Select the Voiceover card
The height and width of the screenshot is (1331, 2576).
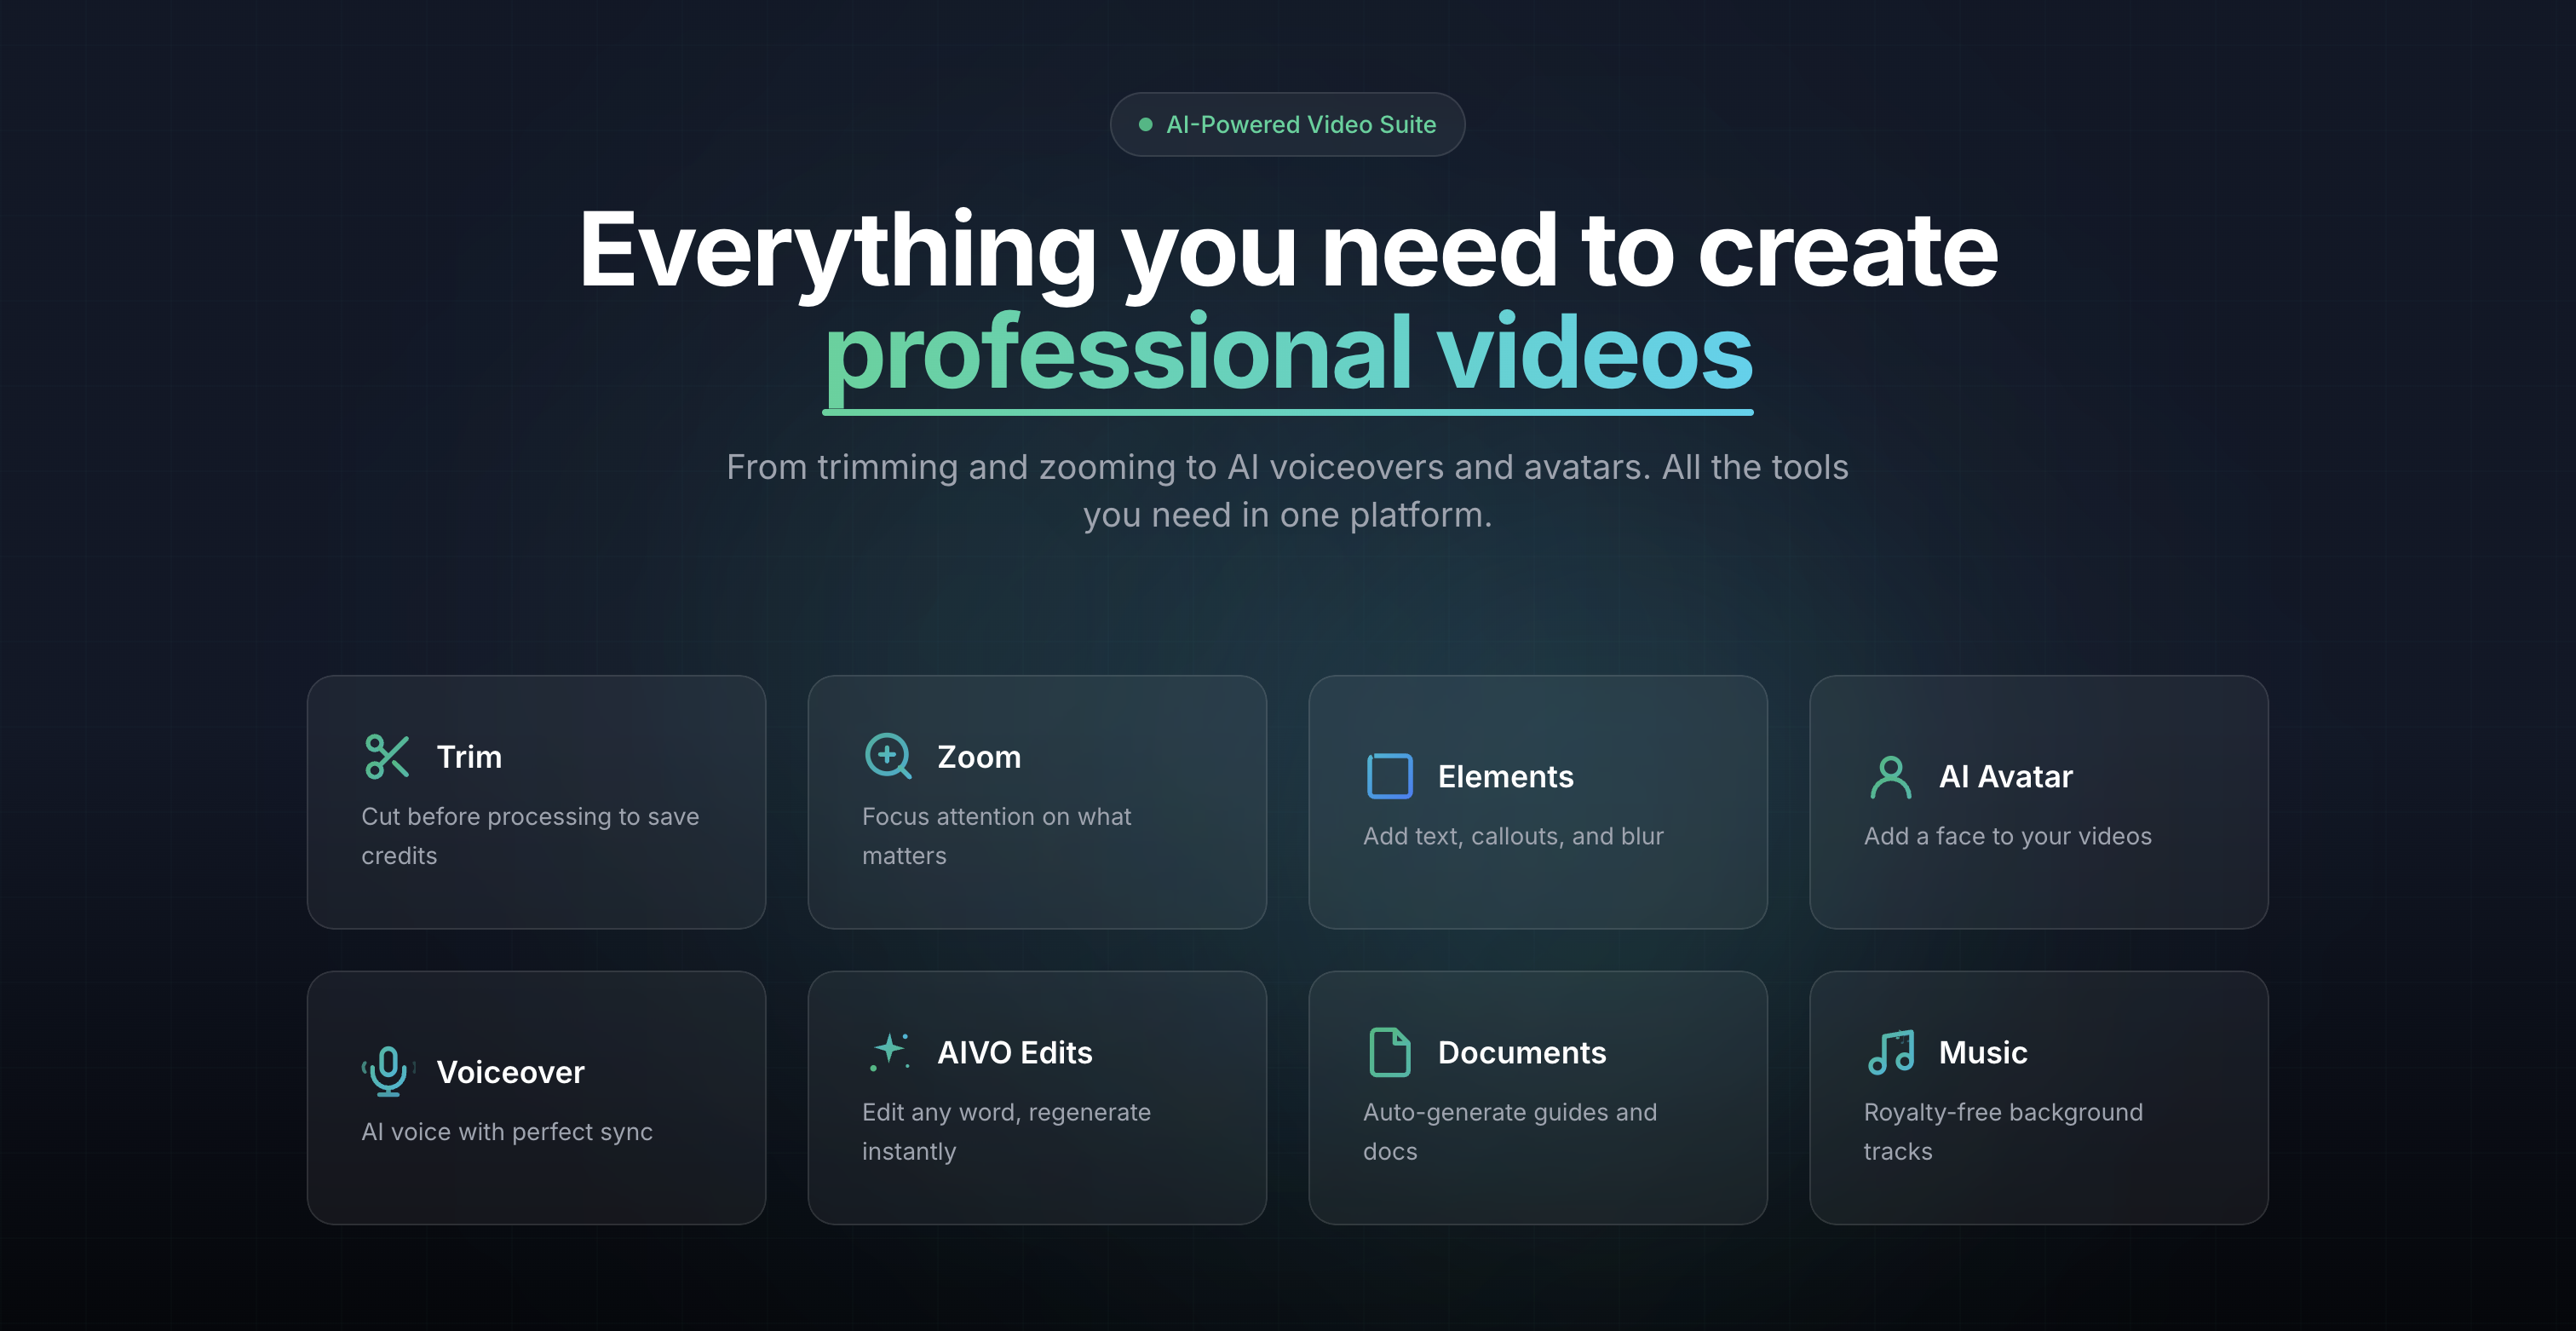pos(536,1098)
